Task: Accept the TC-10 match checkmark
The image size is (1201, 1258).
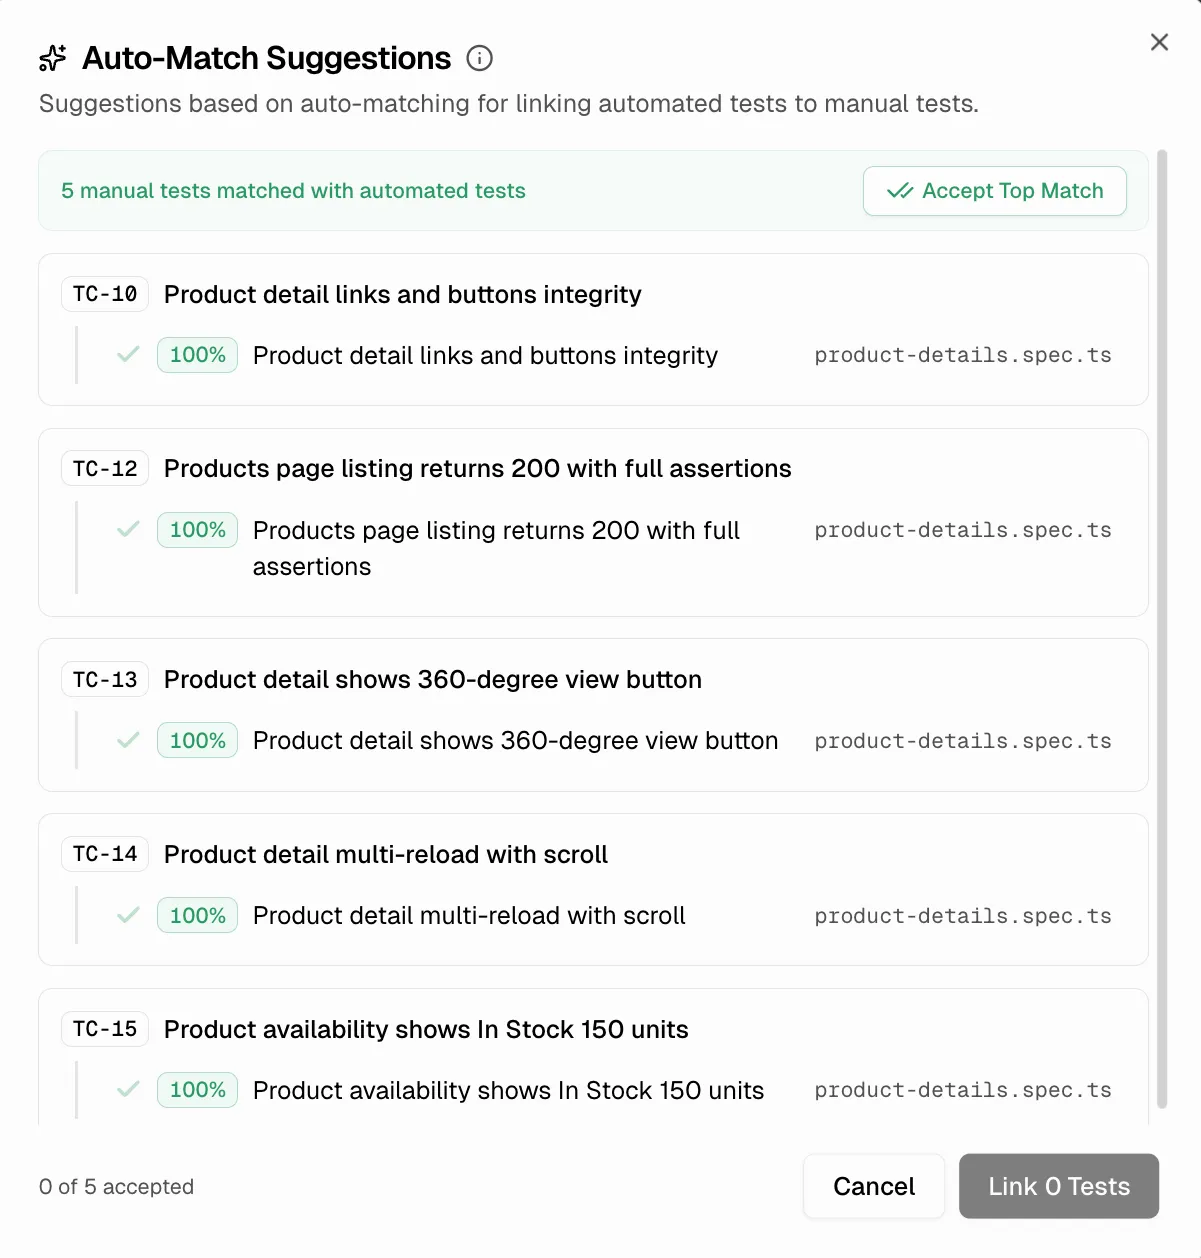Action: tap(128, 355)
